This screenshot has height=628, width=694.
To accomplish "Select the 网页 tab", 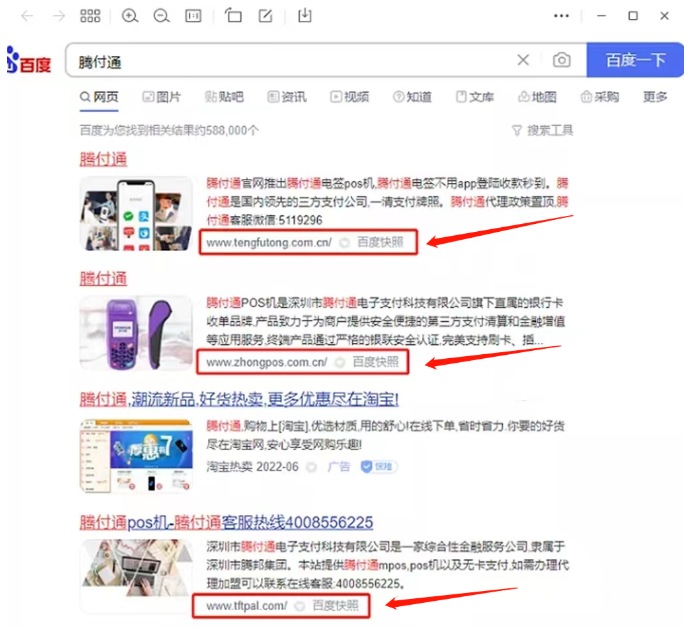I will tap(99, 97).
